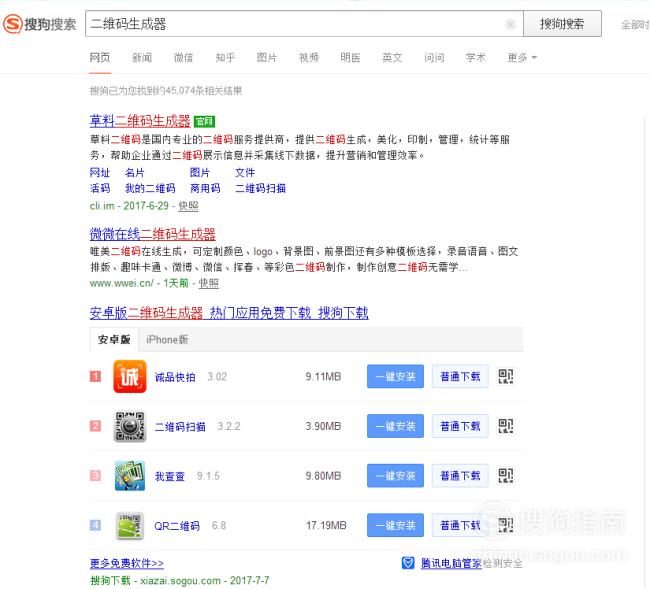Open the 安卓版二维码生成器 download result link
The width and height of the screenshot is (650, 589).
coord(229,313)
